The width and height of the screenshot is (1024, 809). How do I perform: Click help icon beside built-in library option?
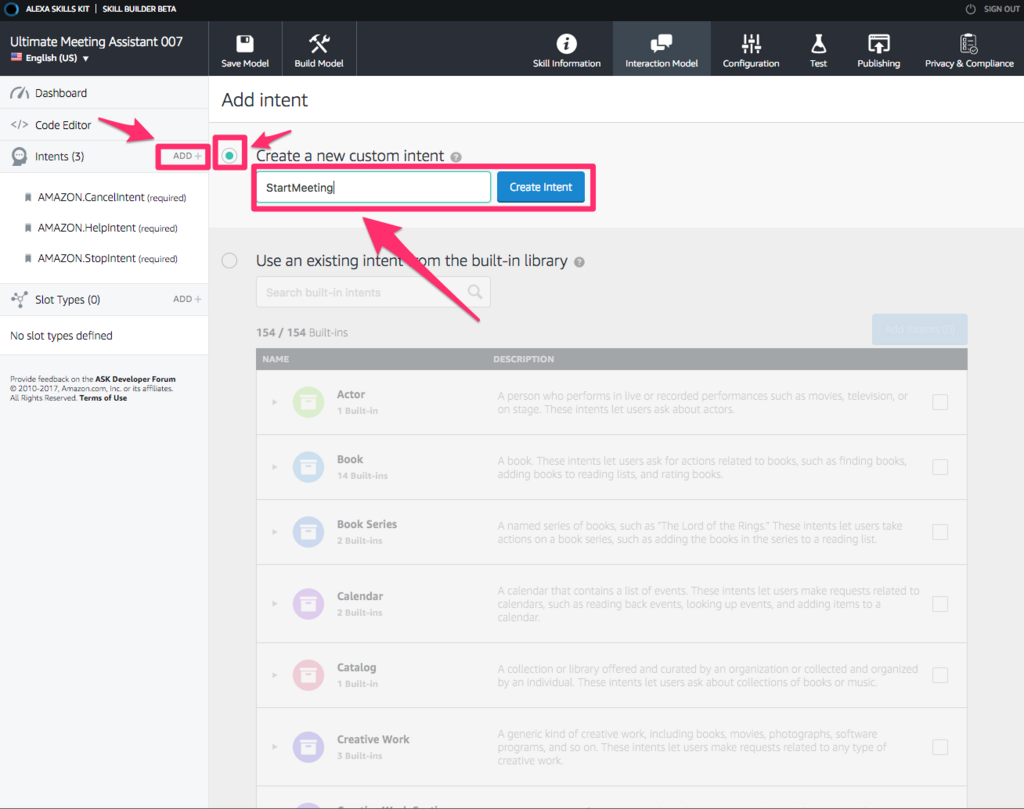point(579,262)
